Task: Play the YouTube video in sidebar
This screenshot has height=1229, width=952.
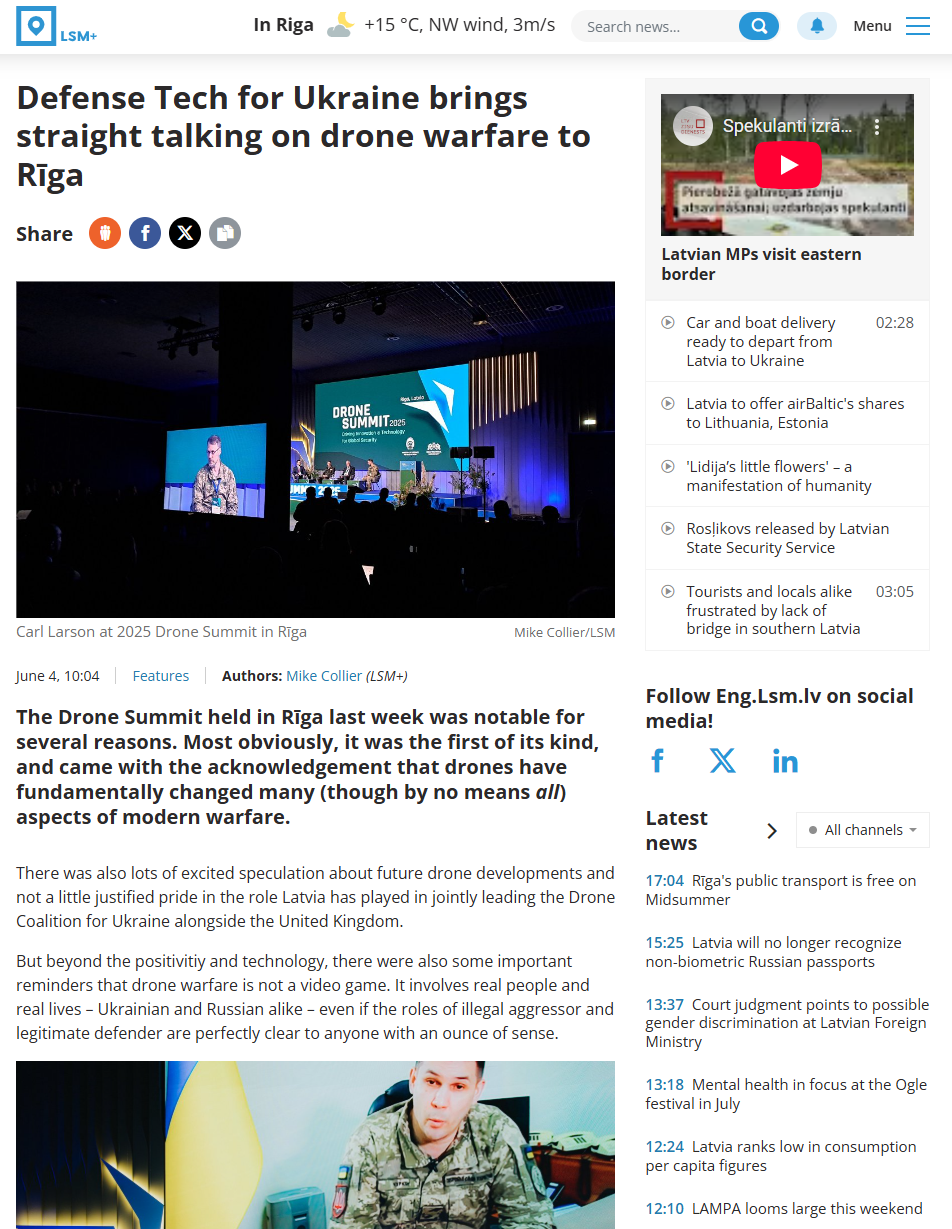Action: click(x=787, y=165)
